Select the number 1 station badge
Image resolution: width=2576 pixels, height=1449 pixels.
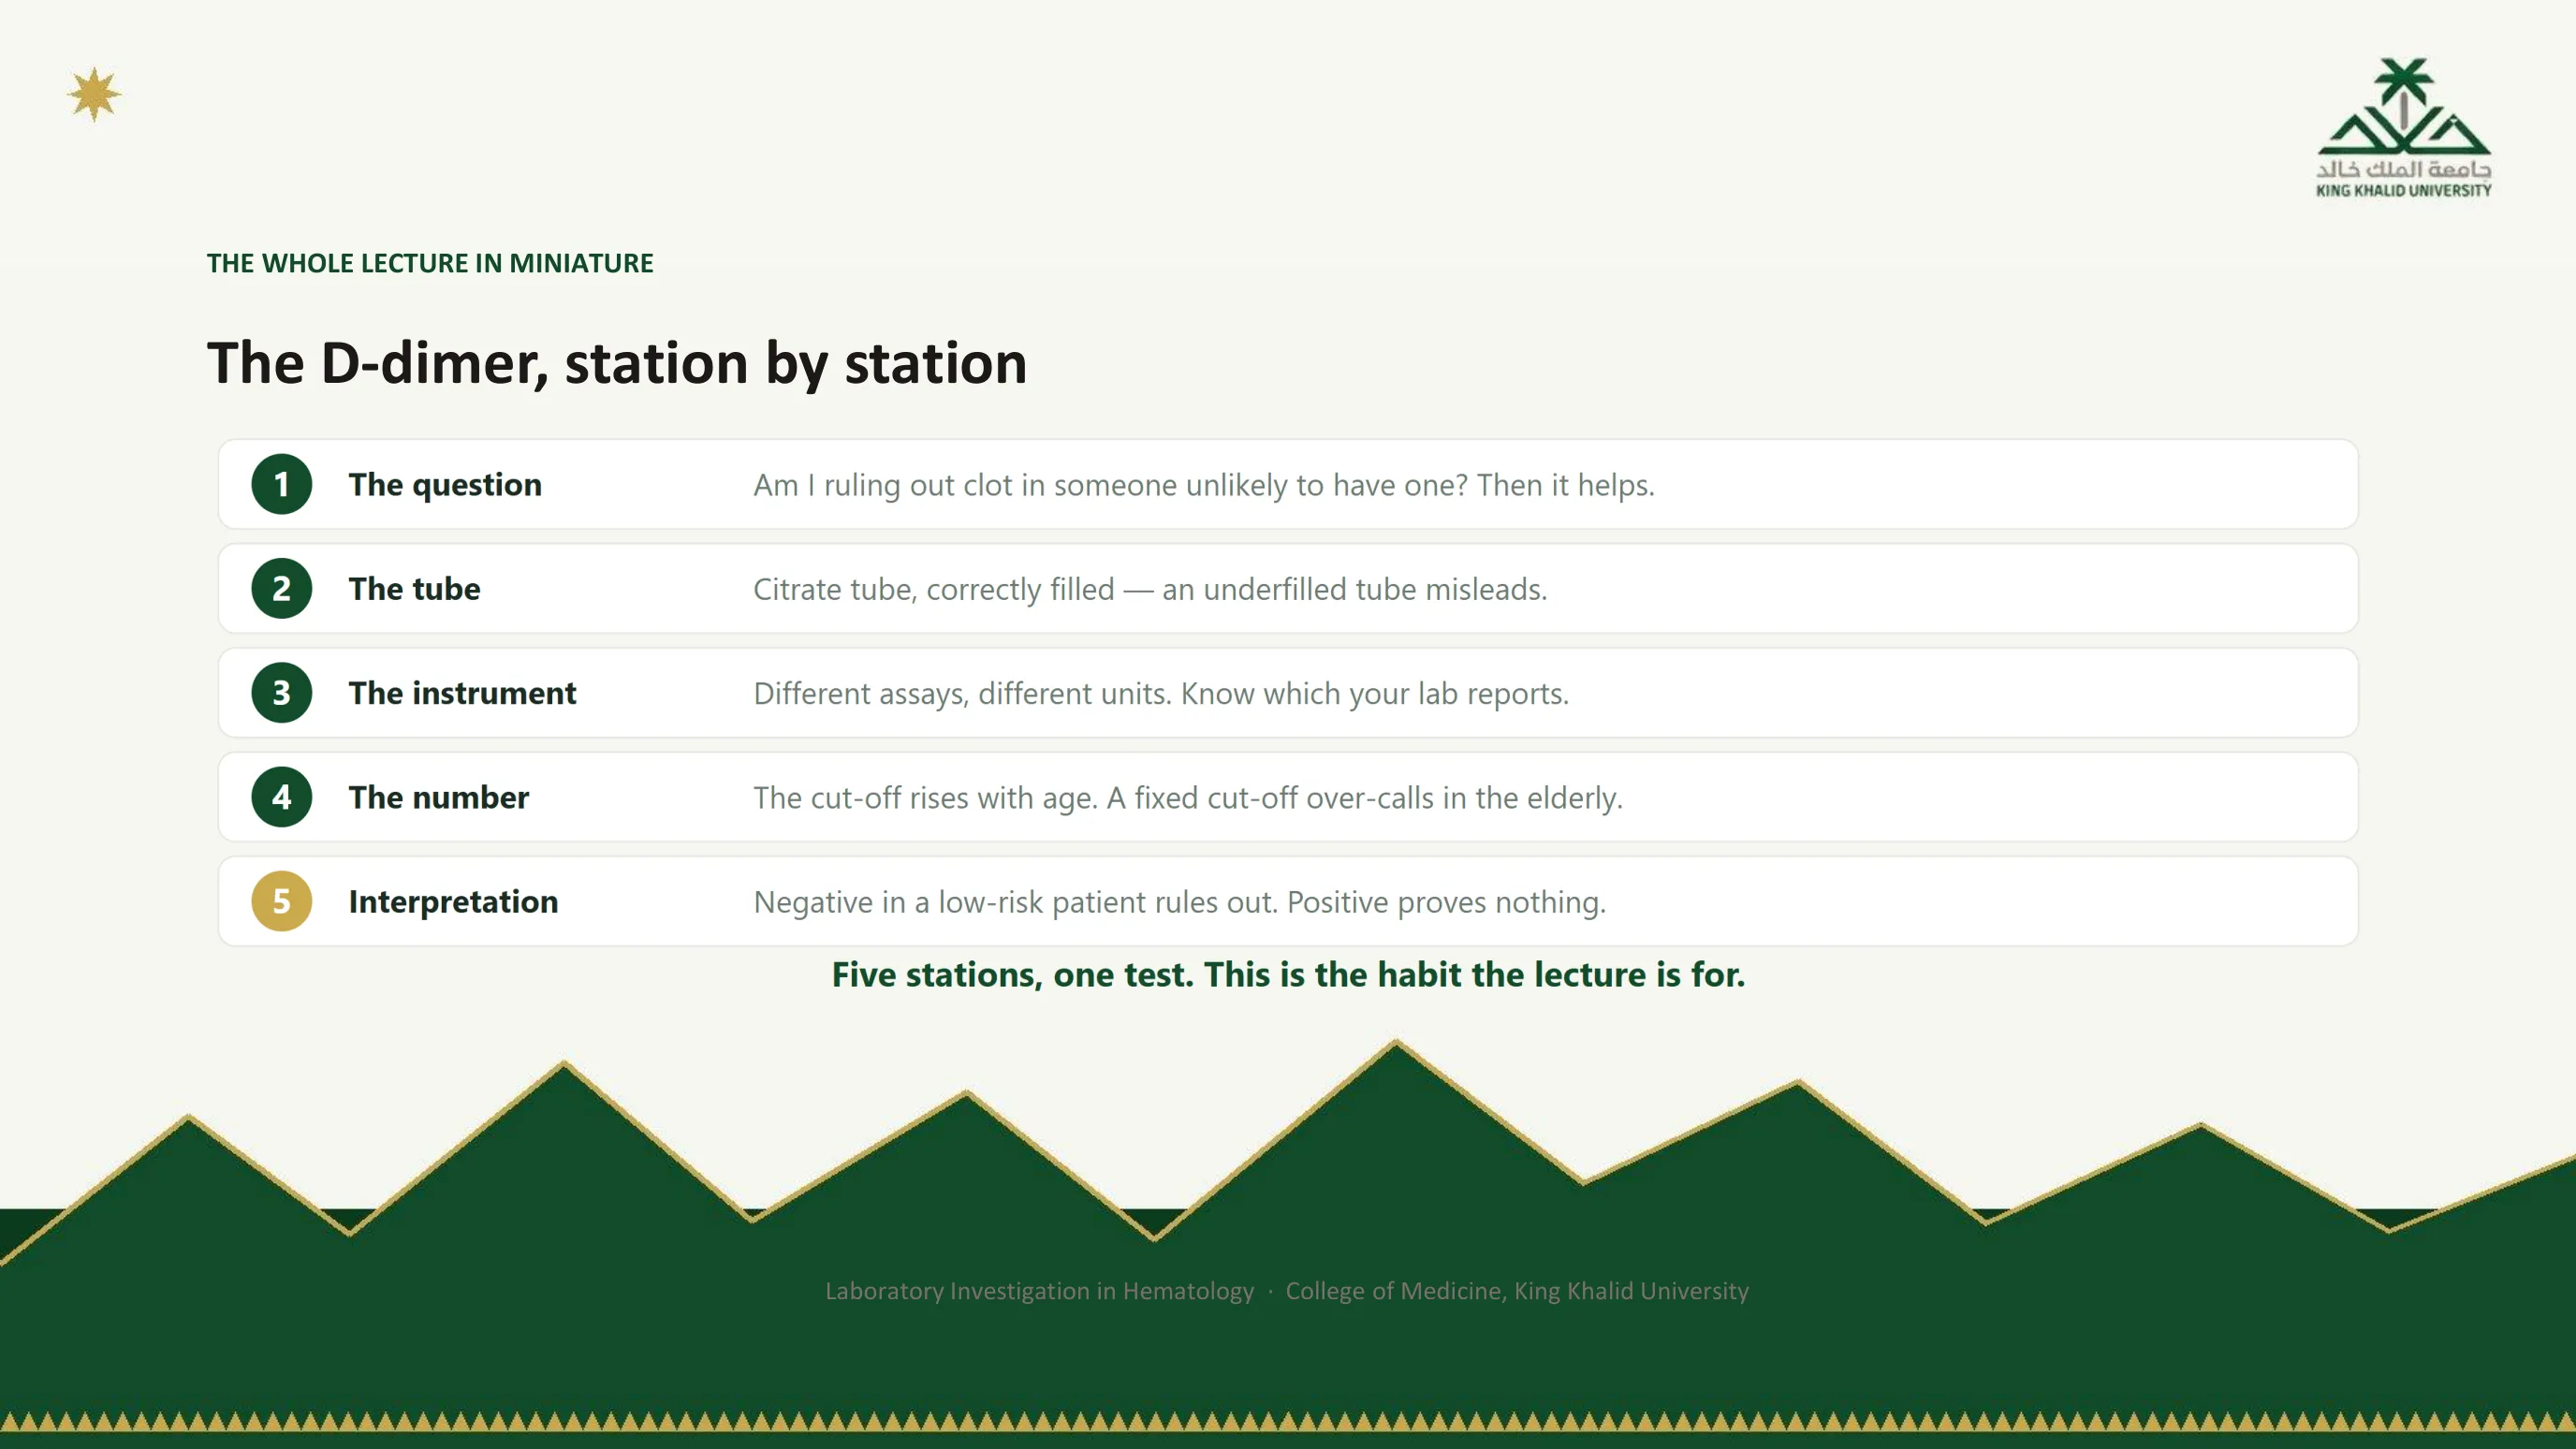[x=281, y=484]
